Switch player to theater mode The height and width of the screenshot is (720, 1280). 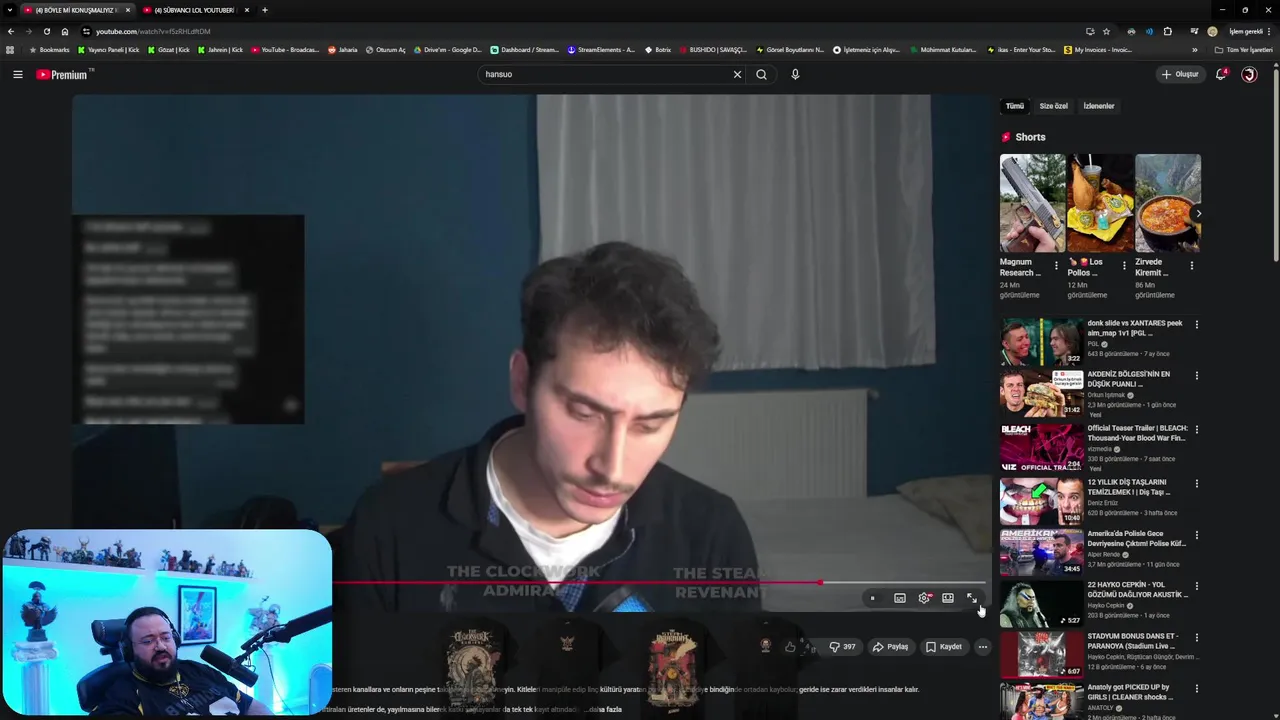point(948,598)
